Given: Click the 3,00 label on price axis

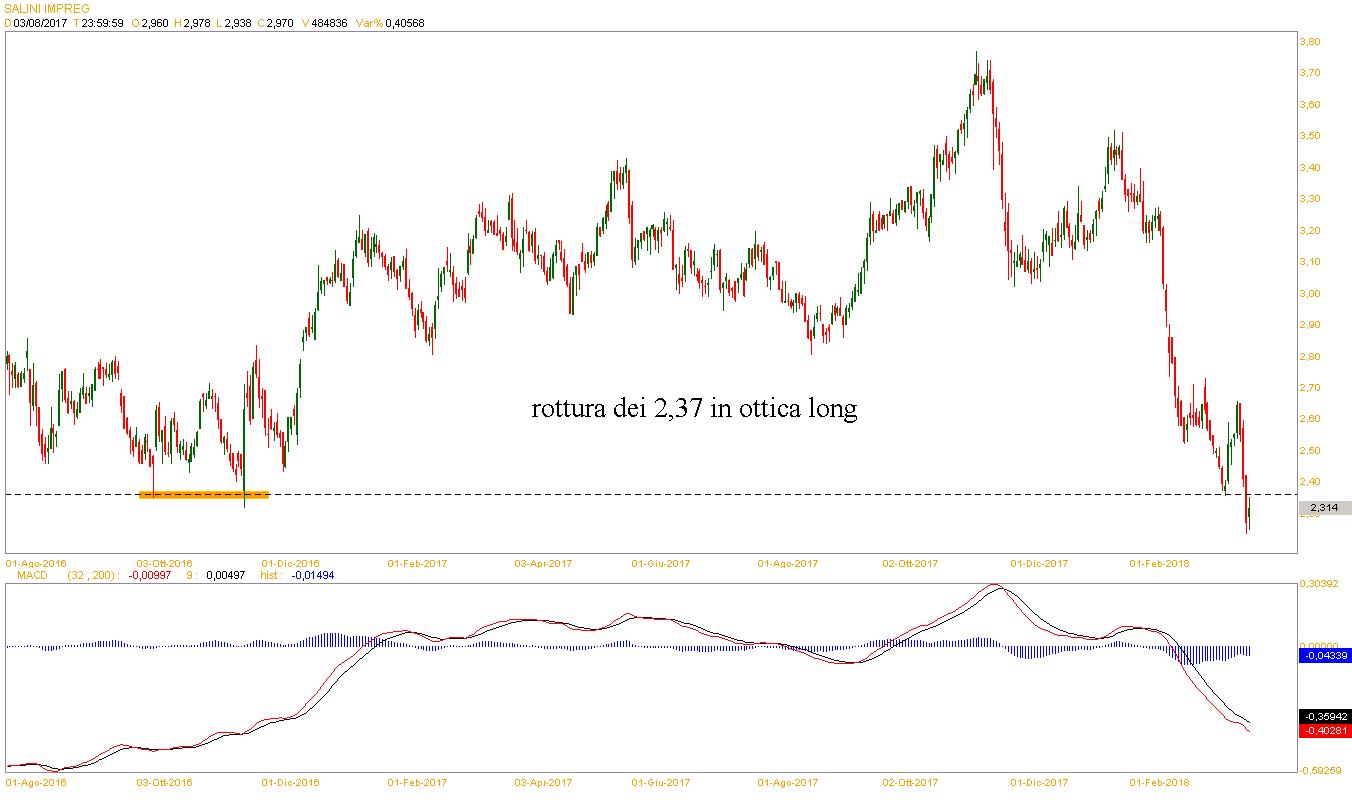Looking at the screenshot, I should (x=1310, y=293).
